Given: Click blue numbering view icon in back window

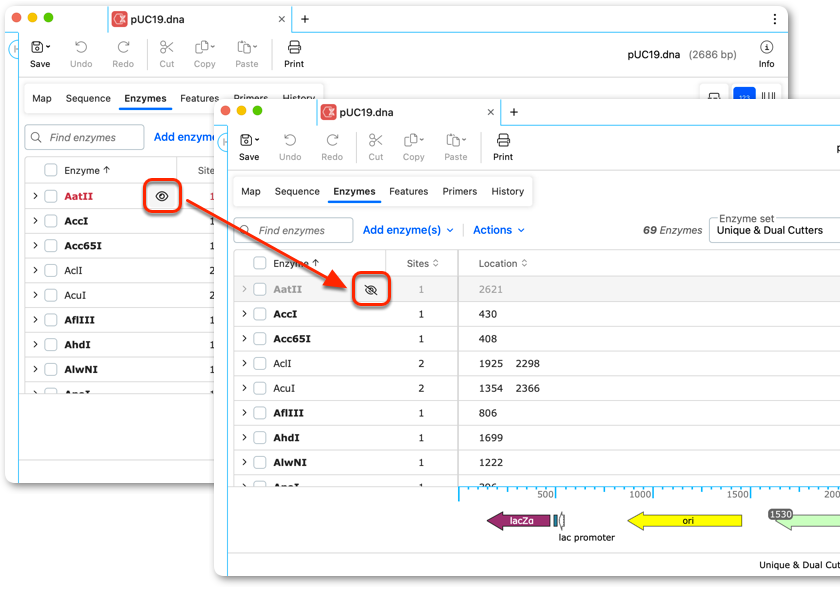Looking at the screenshot, I should point(744,95).
